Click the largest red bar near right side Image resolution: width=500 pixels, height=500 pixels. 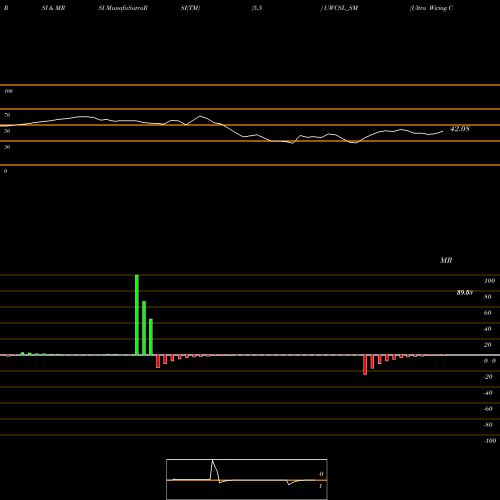pyautogui.click(x=365, y=365)
